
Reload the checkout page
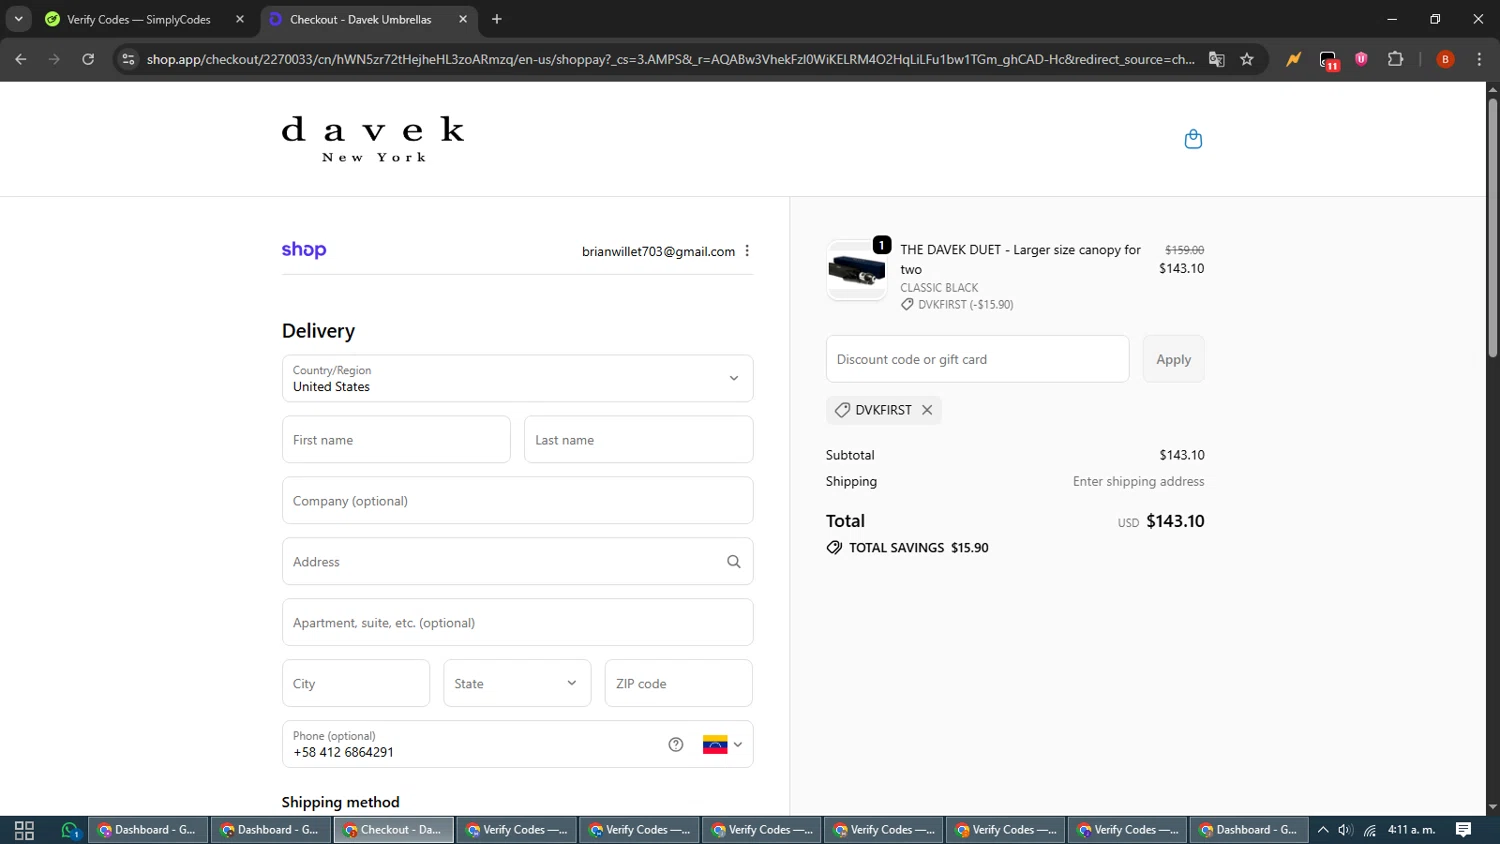pos(88,59)
